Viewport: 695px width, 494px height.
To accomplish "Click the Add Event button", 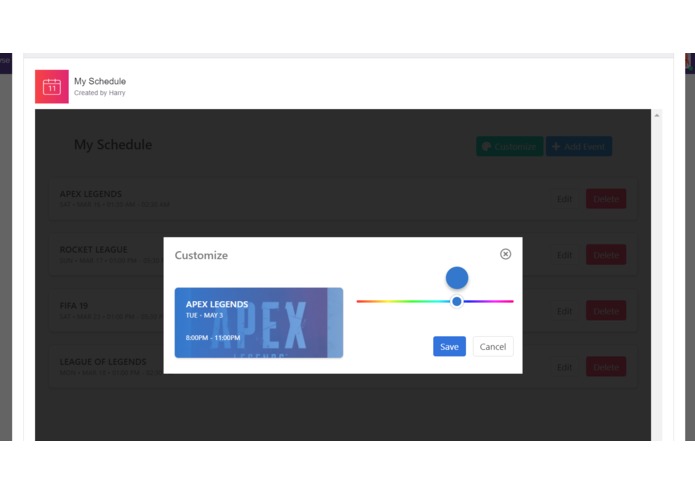I will coord(579,146).
